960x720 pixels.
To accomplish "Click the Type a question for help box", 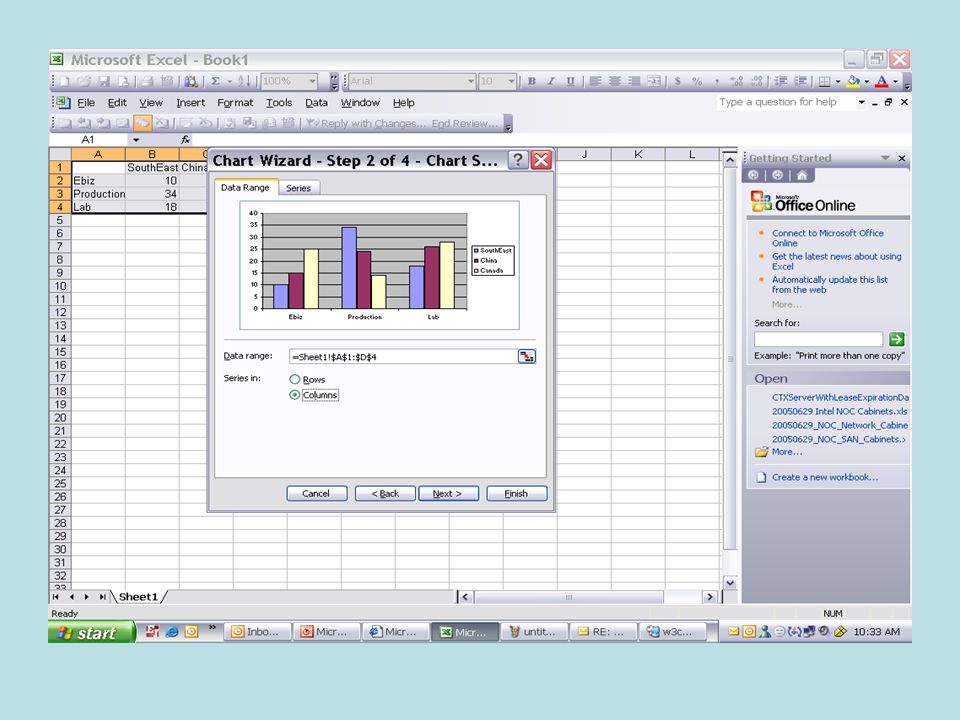I will [786, 102].
